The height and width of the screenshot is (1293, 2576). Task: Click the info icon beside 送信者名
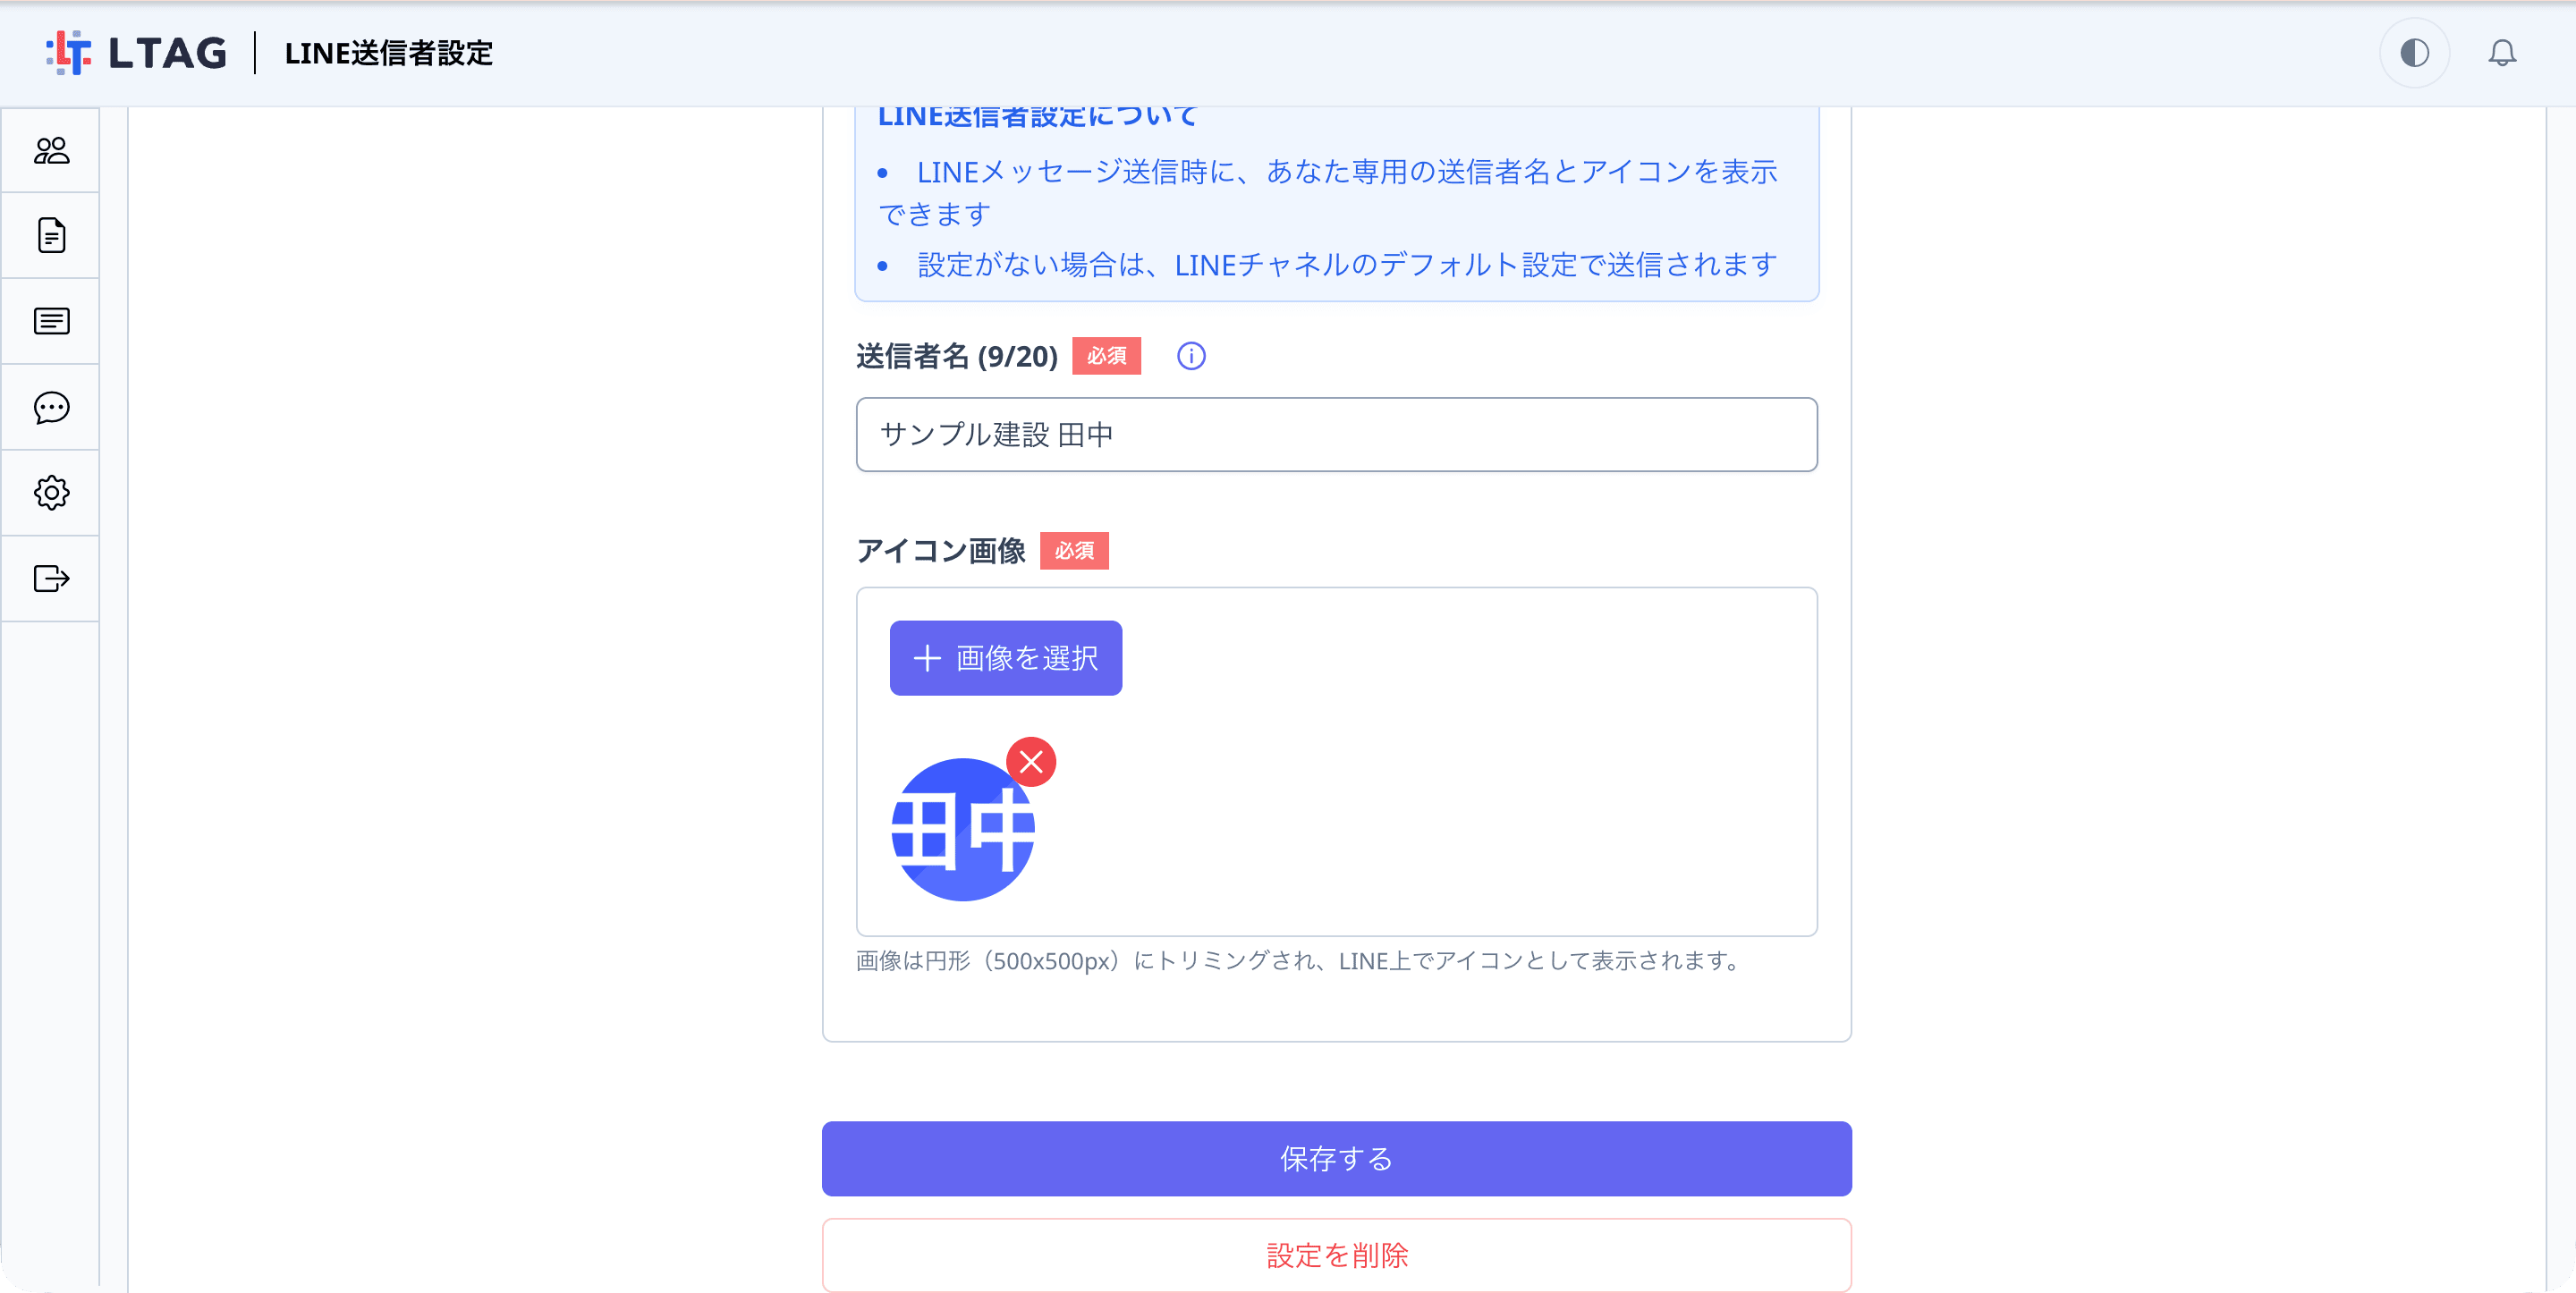pyautogui.click(x=1190, y=356)
